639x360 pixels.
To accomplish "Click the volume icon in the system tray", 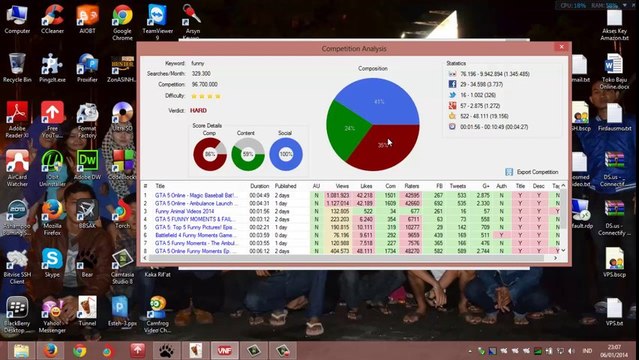I will [x=571, y=351].
